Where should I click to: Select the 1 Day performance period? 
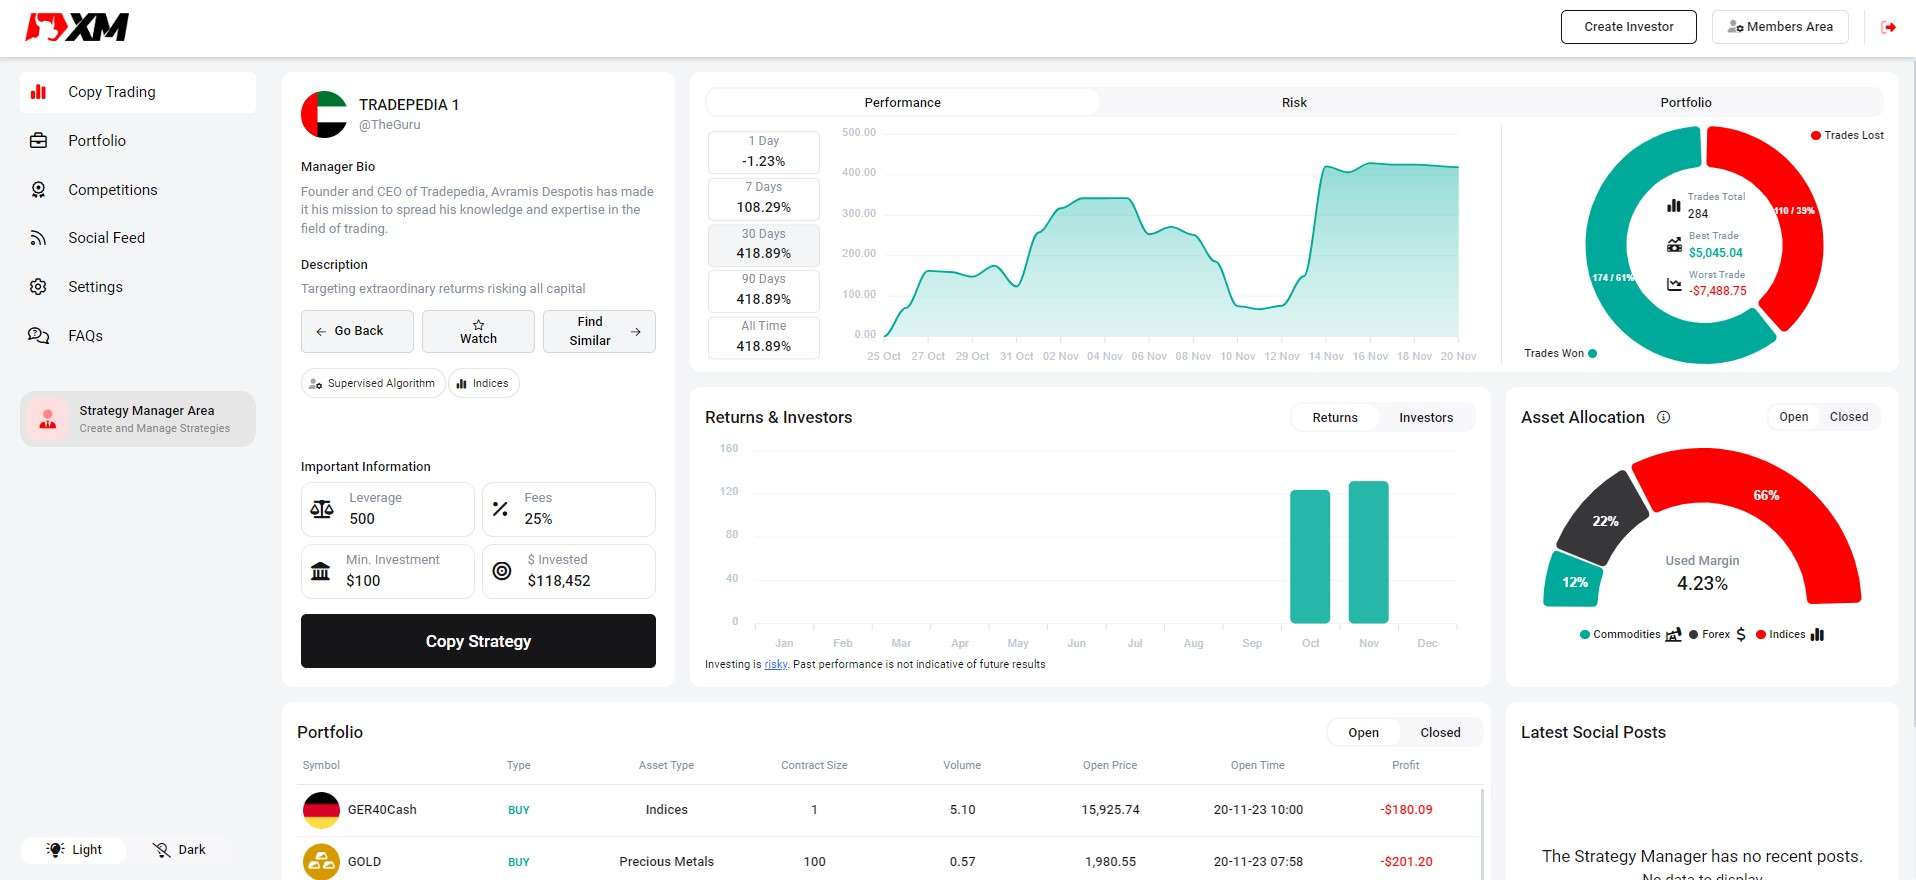764,151
